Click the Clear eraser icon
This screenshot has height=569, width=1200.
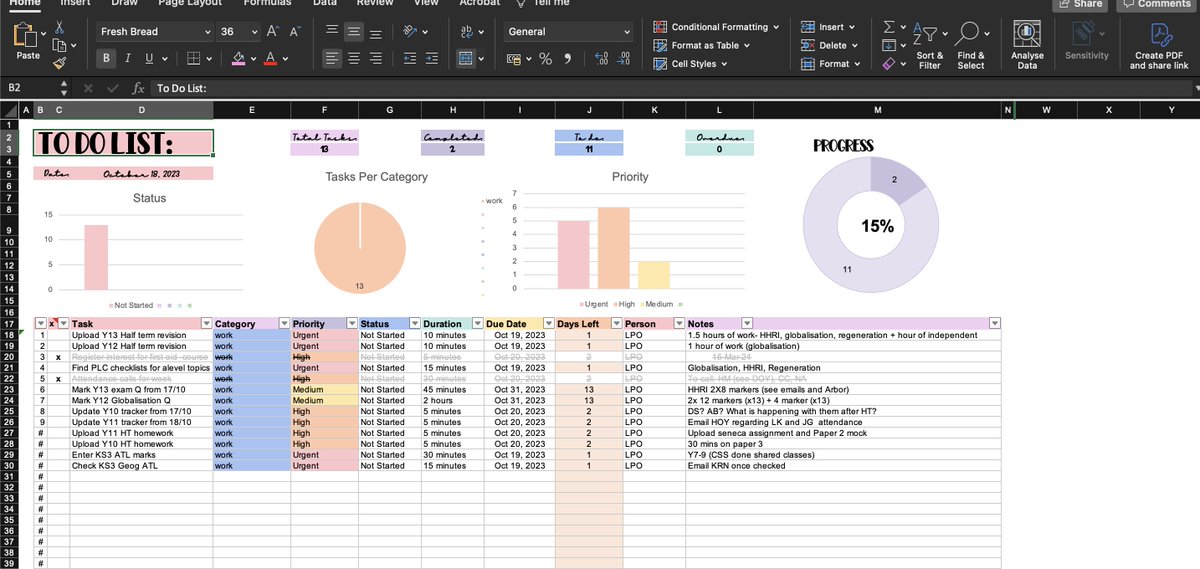tap(888, 63)
